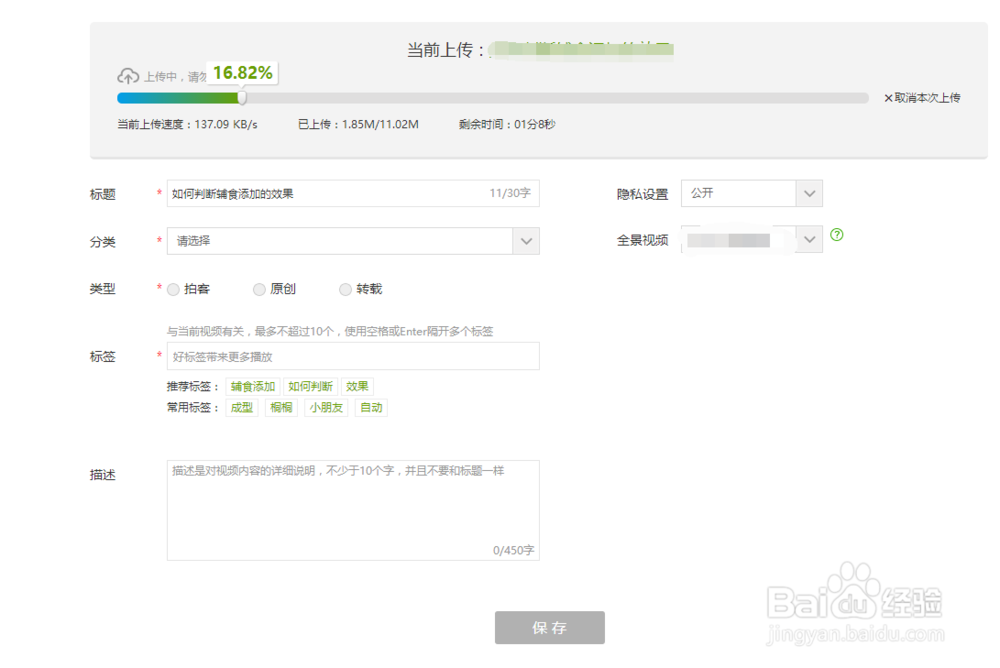Viewport: 1000px width, 668px height.
Task: Select the 原创 radio button
Action: tap(258, 289)
